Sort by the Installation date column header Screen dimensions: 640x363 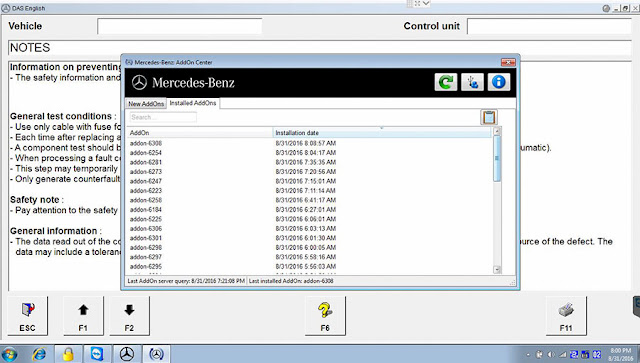[382, 133]
